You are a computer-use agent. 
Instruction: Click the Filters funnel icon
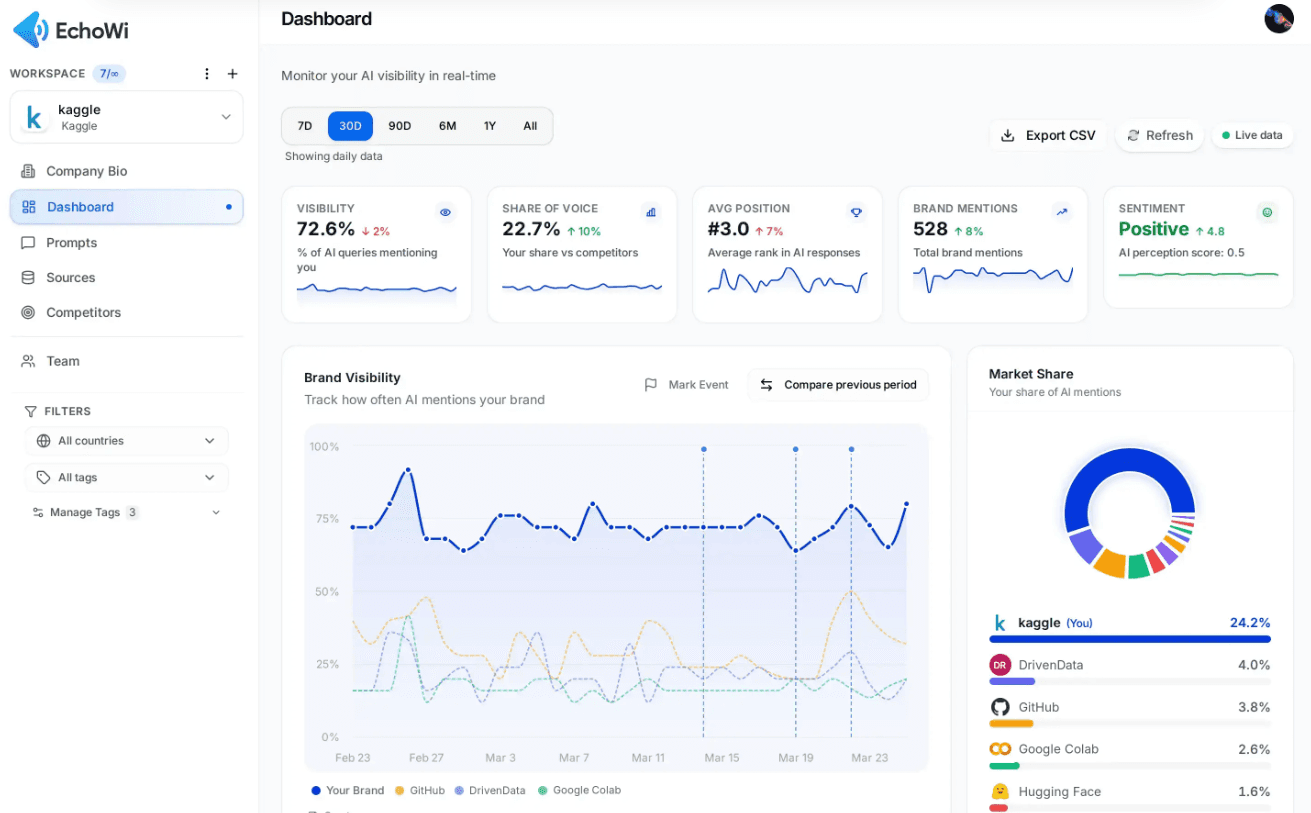coord(31,411)
